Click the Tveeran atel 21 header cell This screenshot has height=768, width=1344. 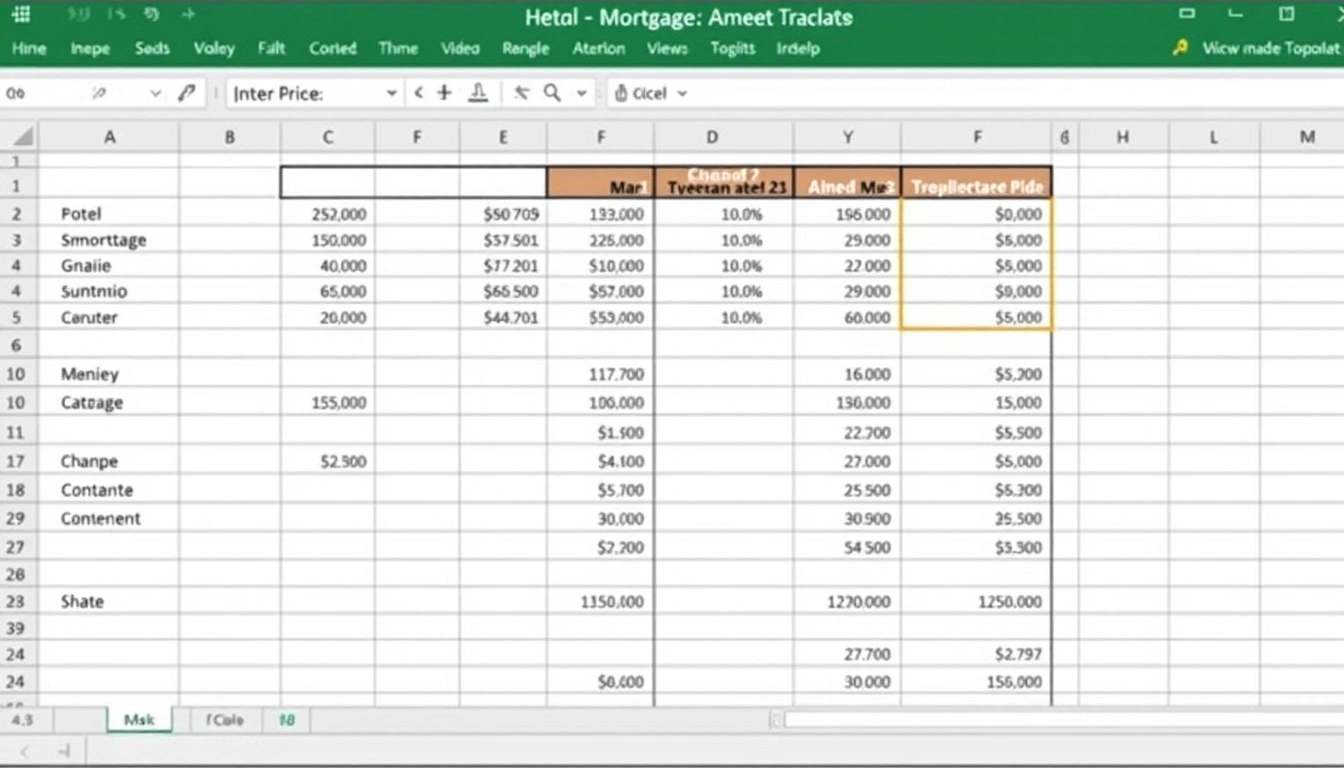[724, 183]
